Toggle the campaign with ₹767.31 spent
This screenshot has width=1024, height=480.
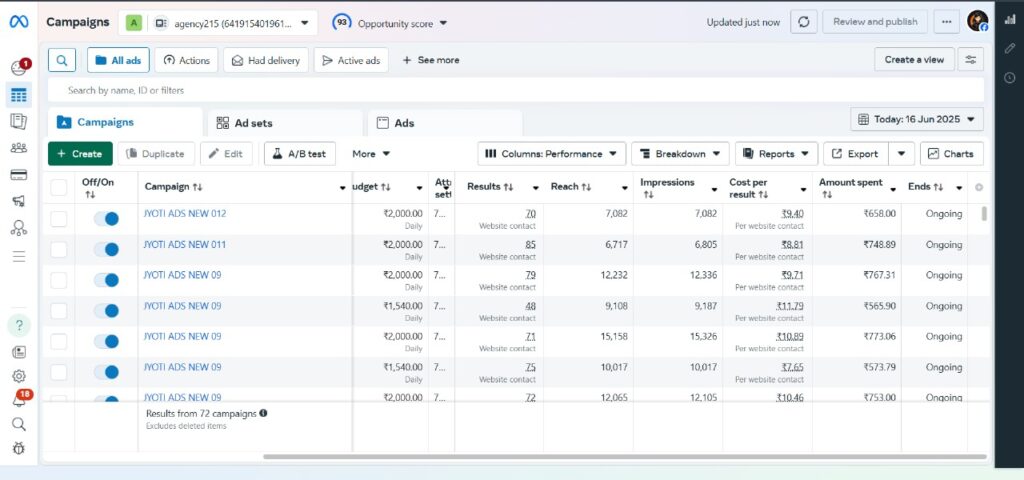point(106,280)
